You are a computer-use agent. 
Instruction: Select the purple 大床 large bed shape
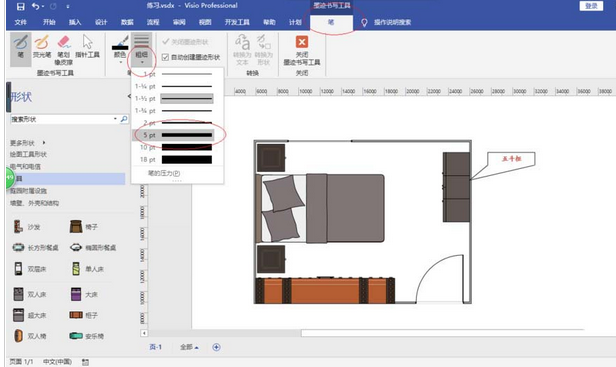pos(84,294)
